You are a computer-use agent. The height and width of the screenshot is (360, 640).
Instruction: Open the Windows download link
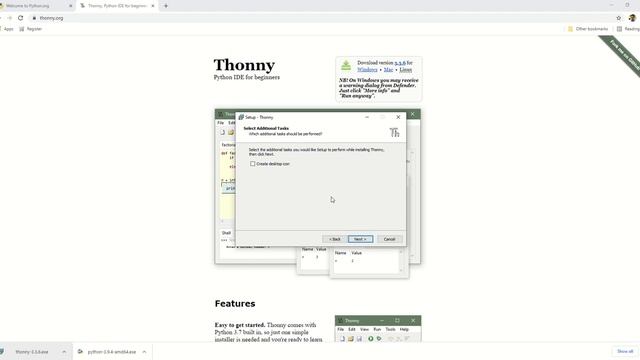coord(367,70)
